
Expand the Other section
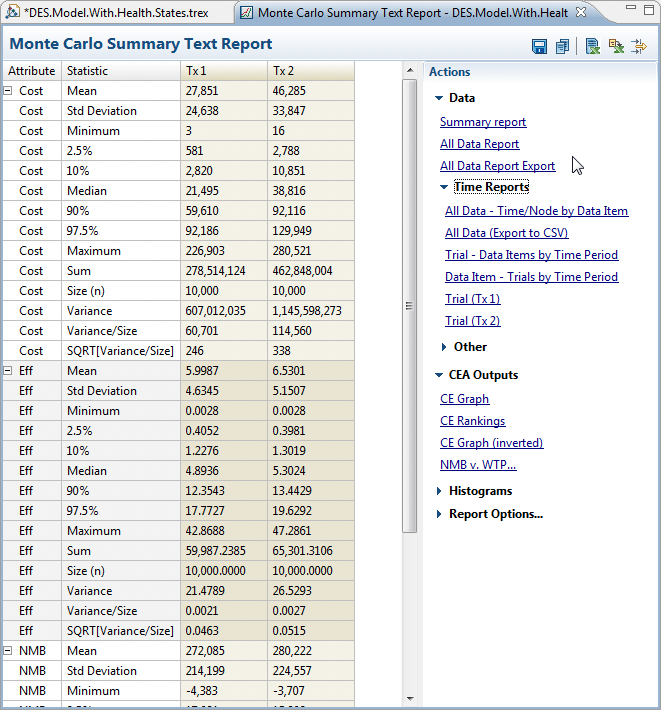pos(444,347)
